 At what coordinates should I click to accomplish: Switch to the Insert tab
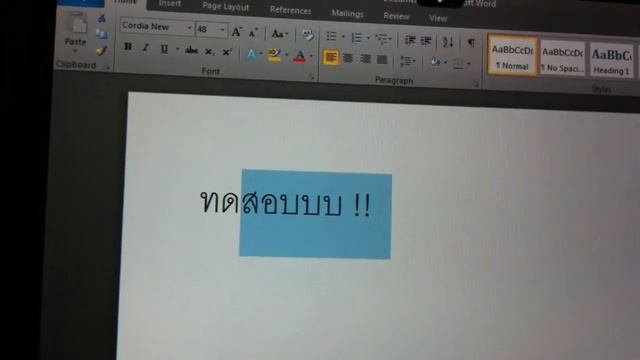[170, 3]
